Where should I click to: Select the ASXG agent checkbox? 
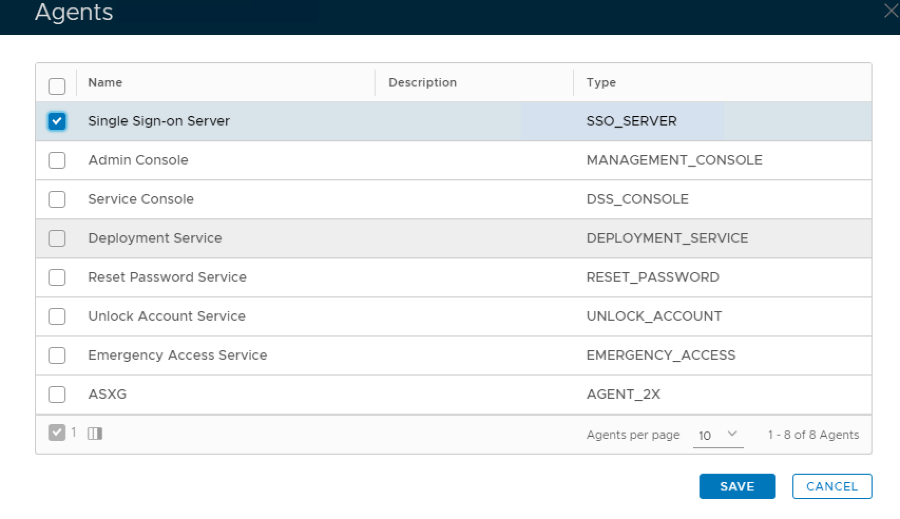[x=57, y=394]
